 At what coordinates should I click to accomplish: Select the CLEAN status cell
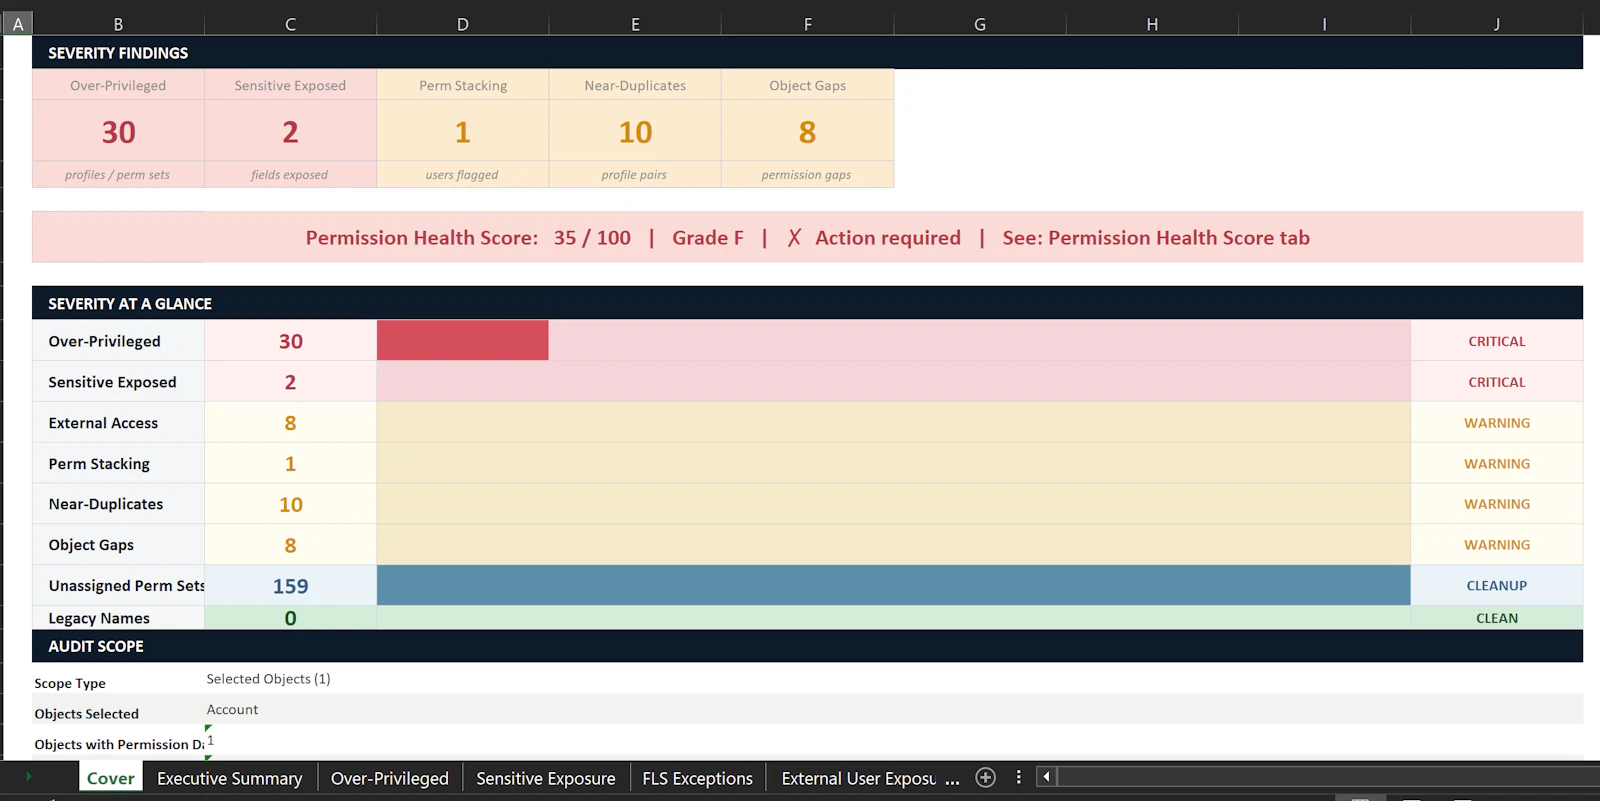pos(1497,618)
